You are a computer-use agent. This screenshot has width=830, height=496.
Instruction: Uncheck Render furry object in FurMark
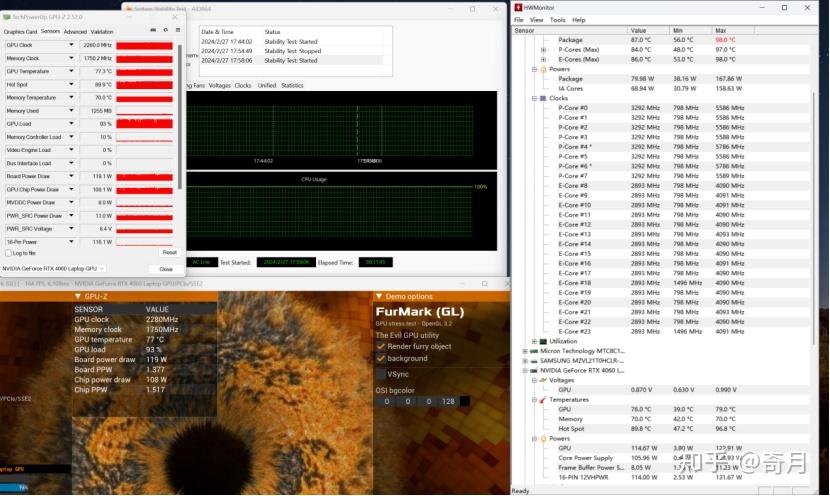tap(381, 346)
